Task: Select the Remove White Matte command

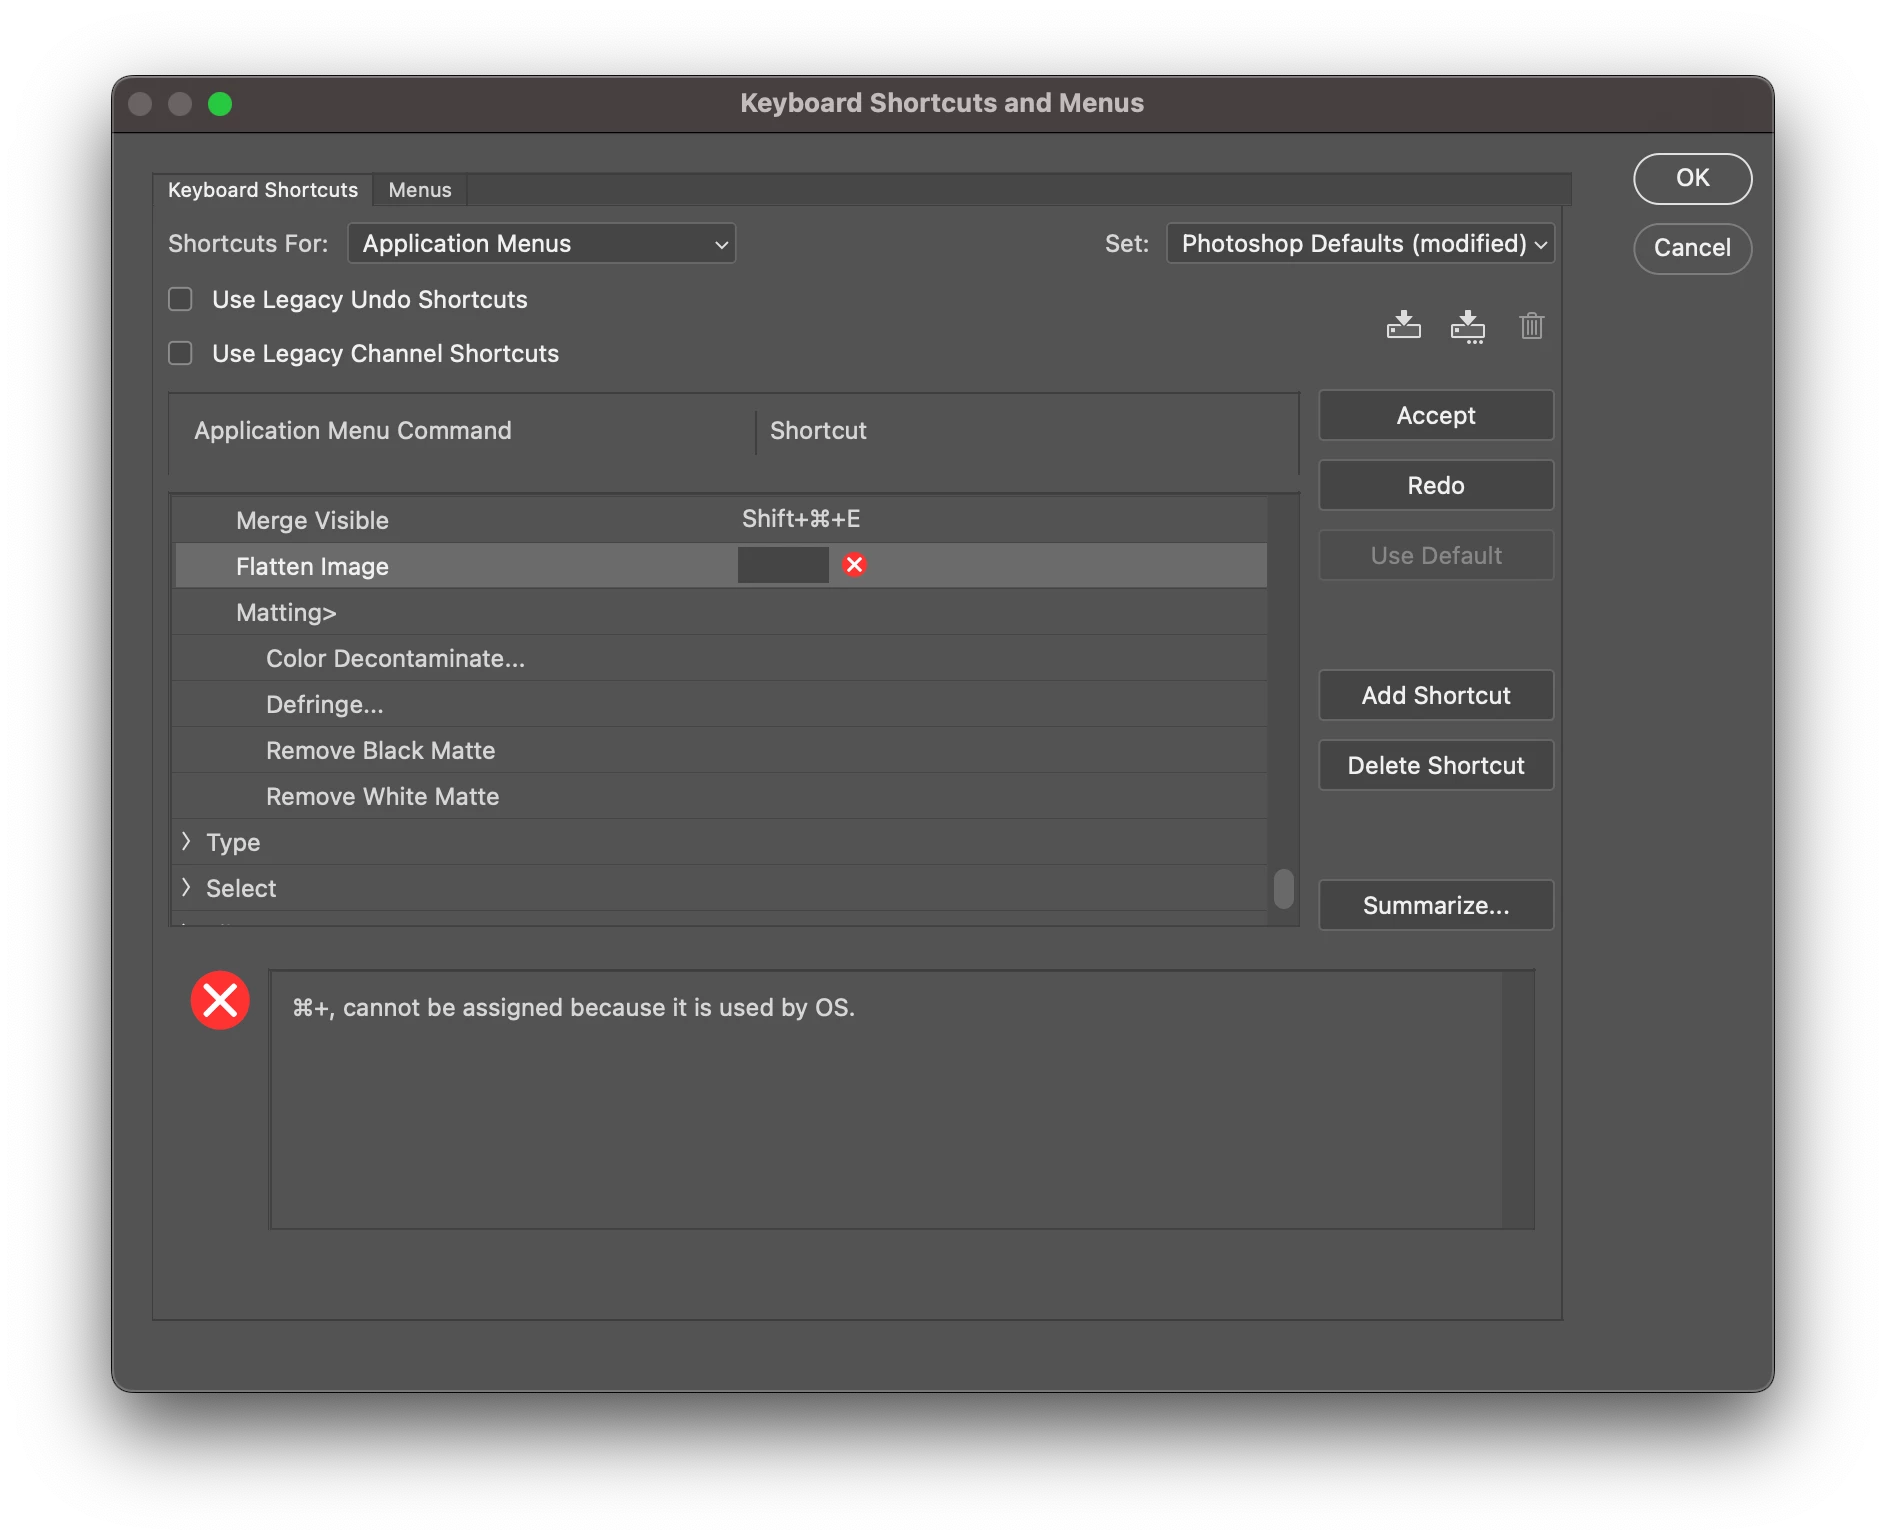Action: tap(720, 796)
